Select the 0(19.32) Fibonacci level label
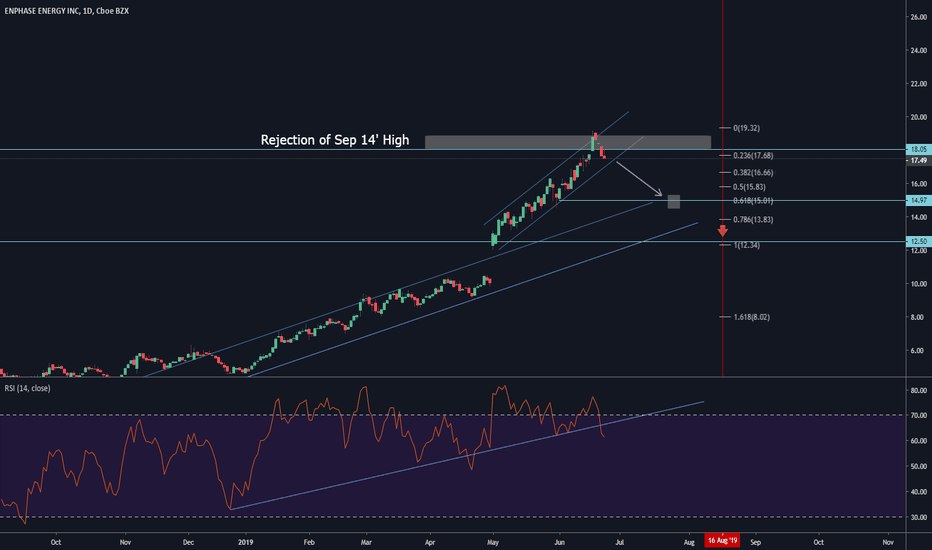 pyautogui.click(x=746, y=128)
